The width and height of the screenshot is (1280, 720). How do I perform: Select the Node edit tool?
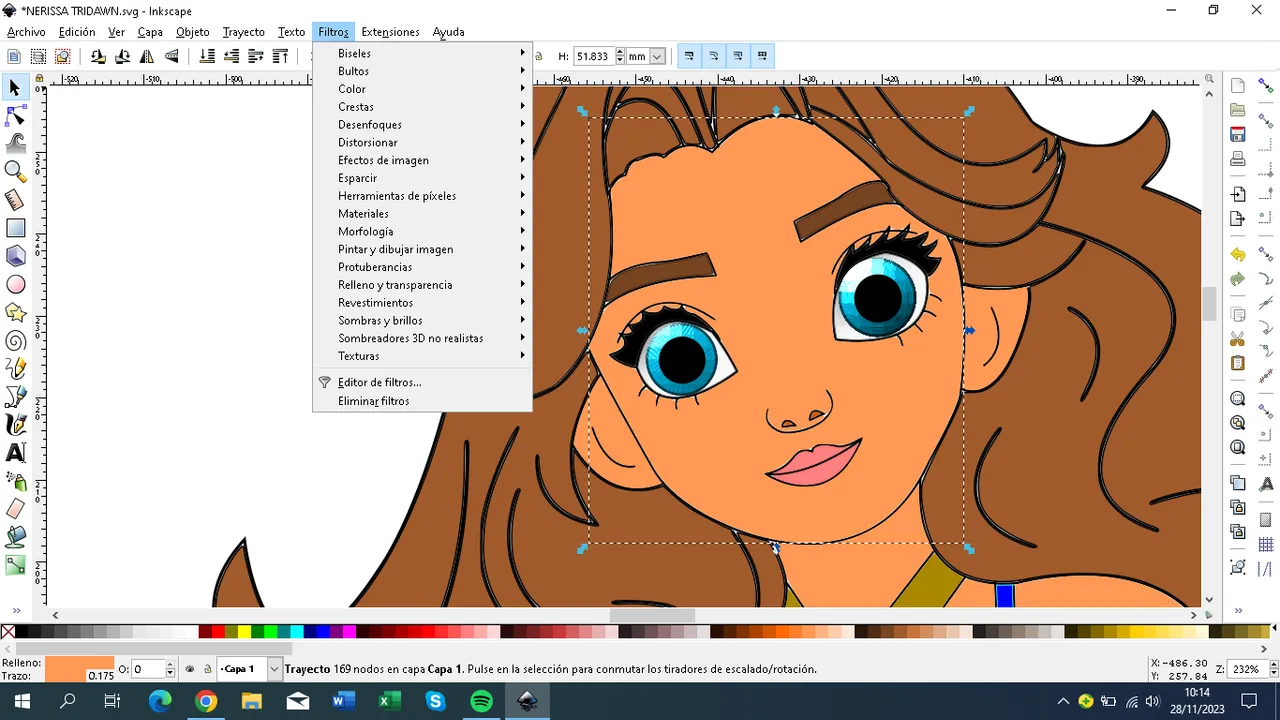tap(15, 117)
